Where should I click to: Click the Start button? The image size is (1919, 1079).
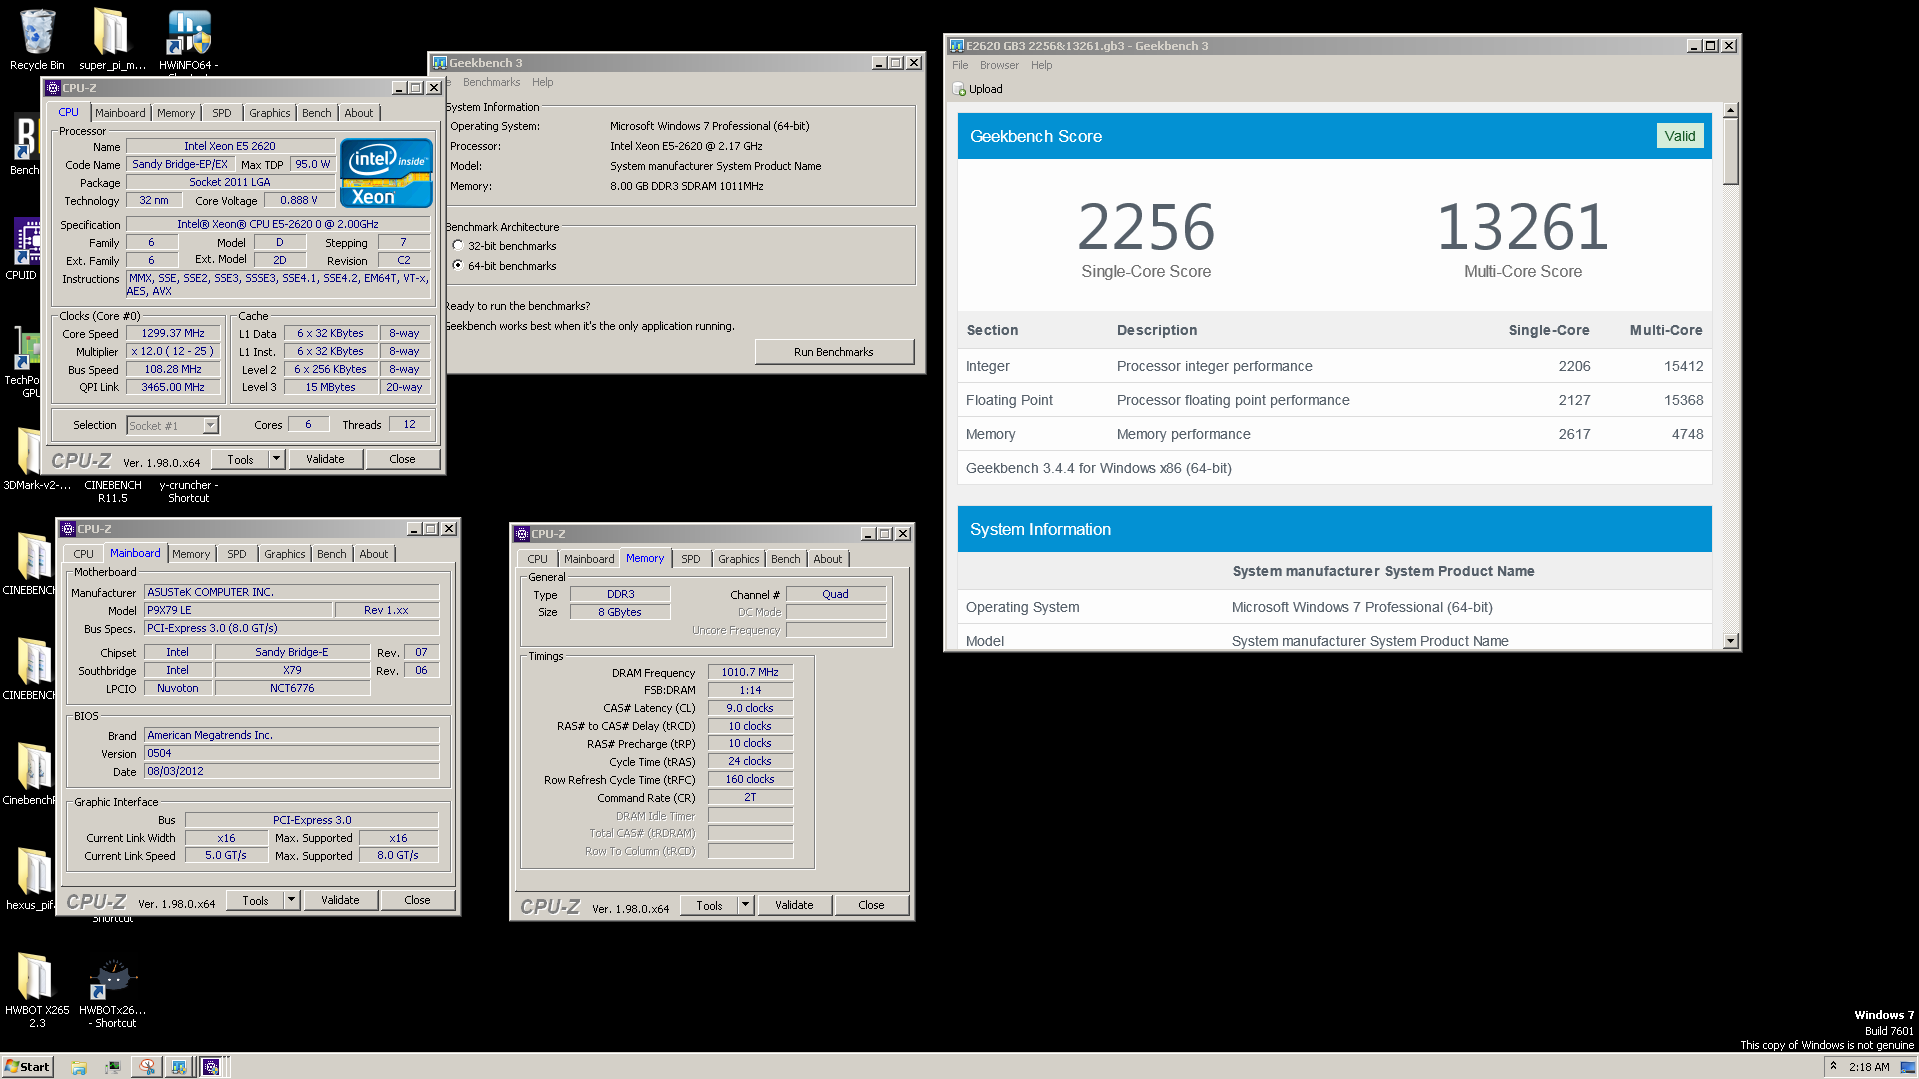click(27, 1067)
